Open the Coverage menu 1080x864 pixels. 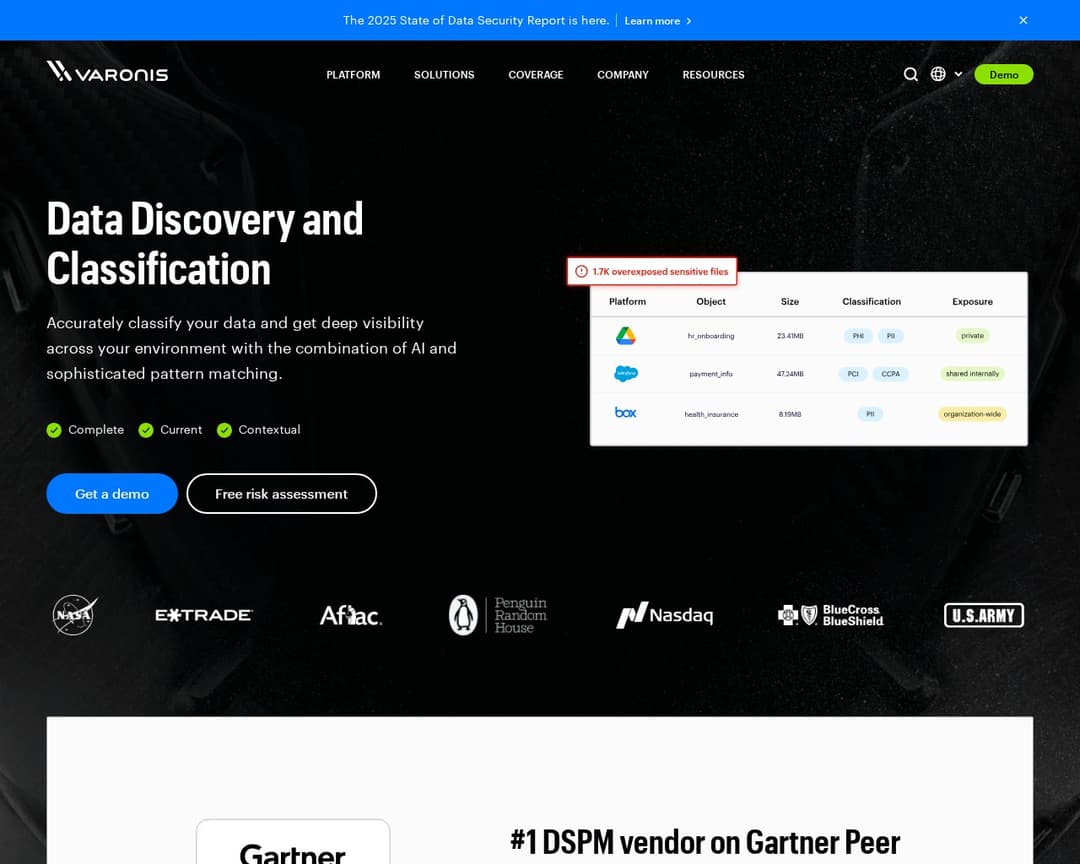(x=536, y=74)
